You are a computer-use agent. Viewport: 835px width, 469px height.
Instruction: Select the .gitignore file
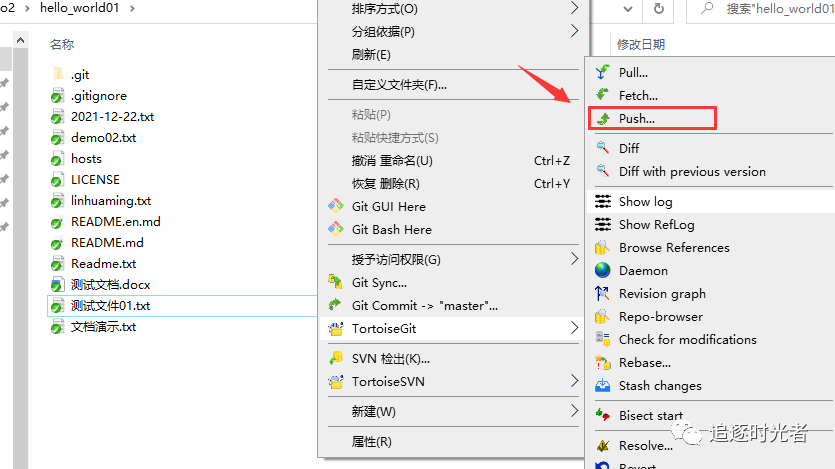[x=99, y=96]
